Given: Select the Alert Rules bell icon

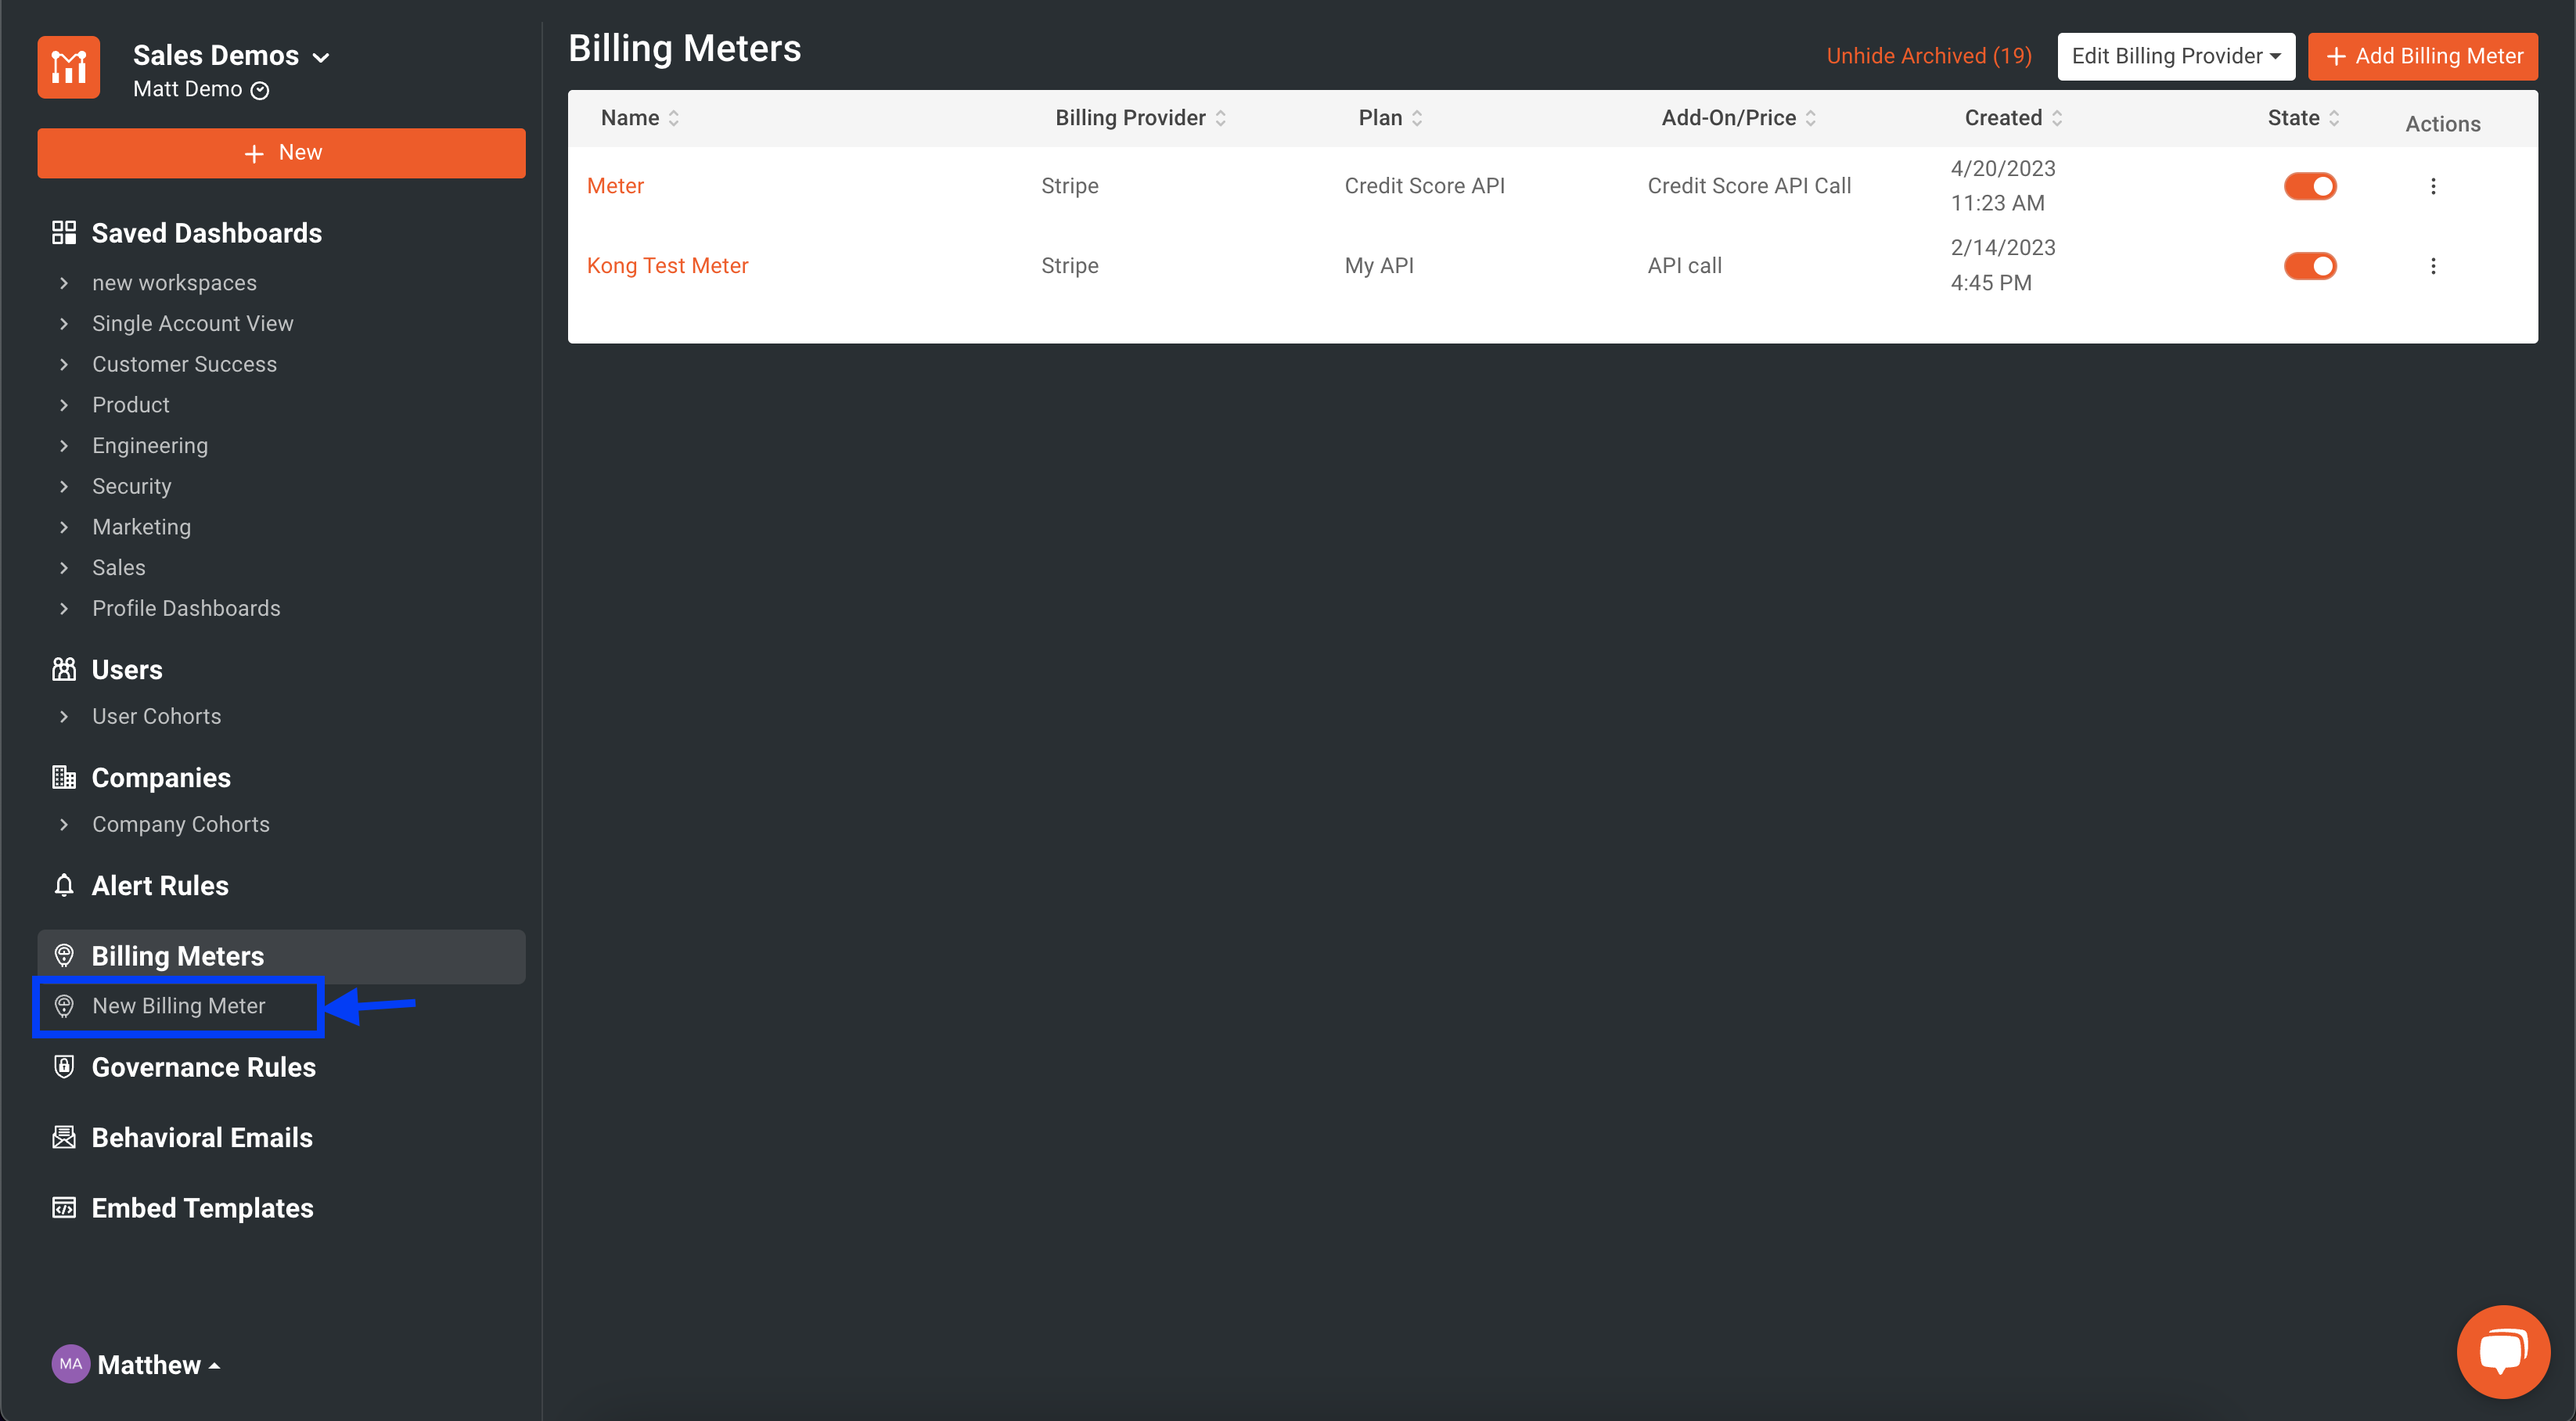Looking at the screenshot, I should 64,885.
